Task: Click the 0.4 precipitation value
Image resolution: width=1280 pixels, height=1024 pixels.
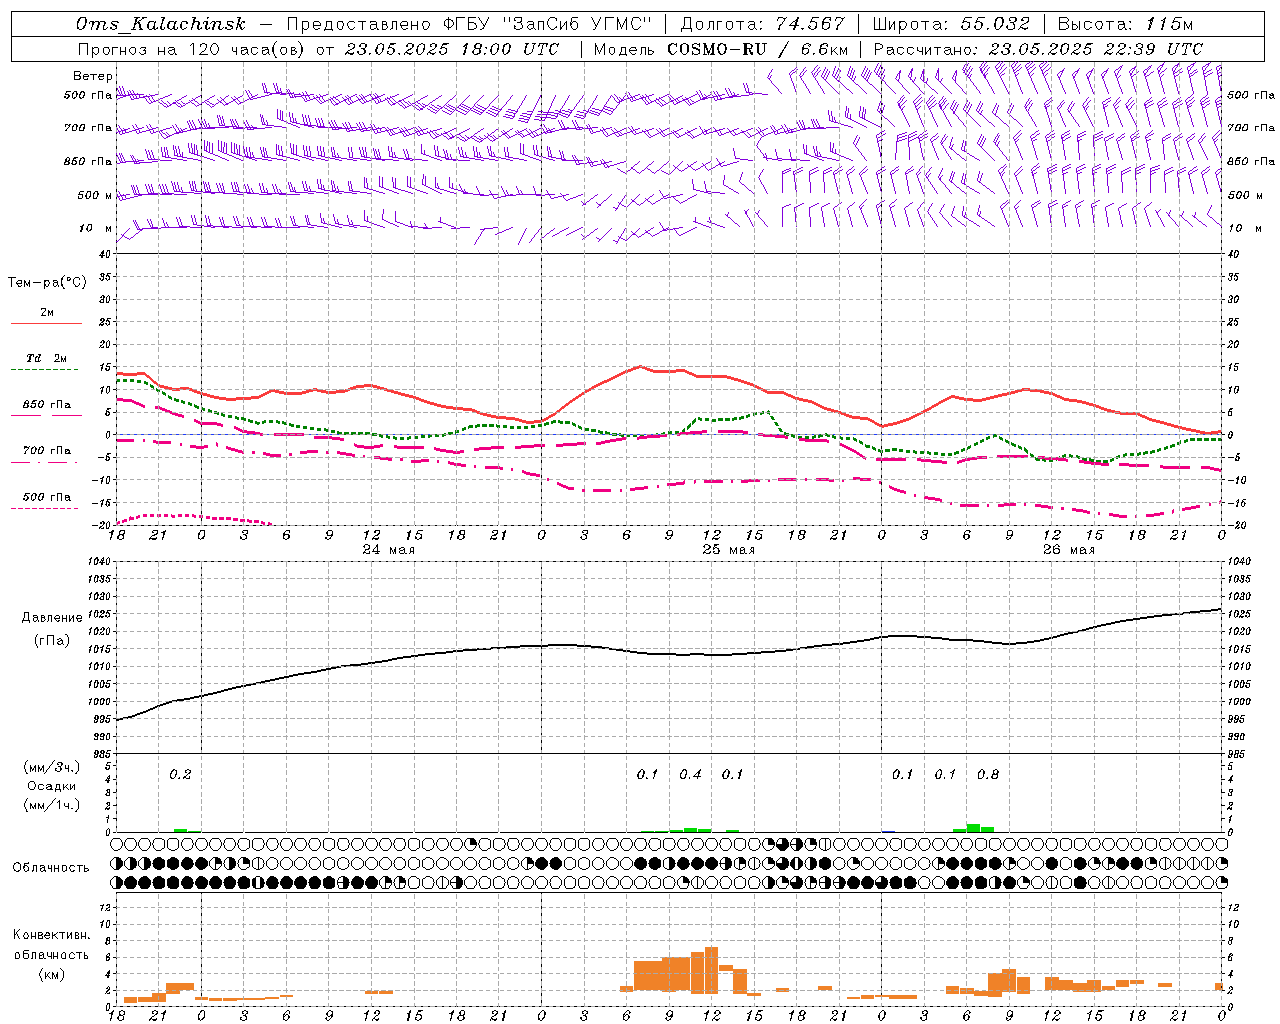Action: 690,774
